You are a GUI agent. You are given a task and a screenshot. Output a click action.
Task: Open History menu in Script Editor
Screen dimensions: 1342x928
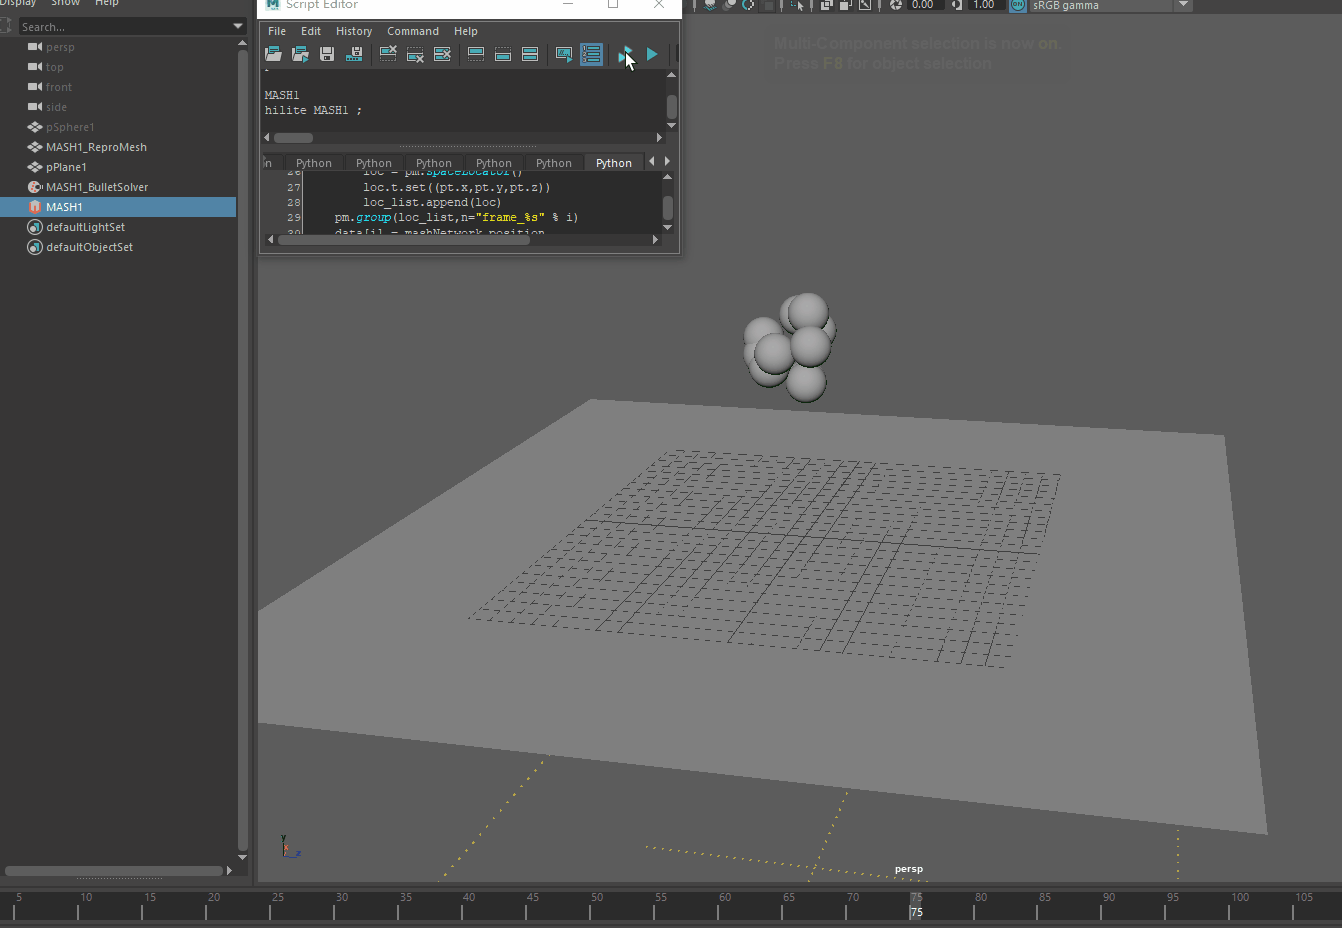point(354,31)
